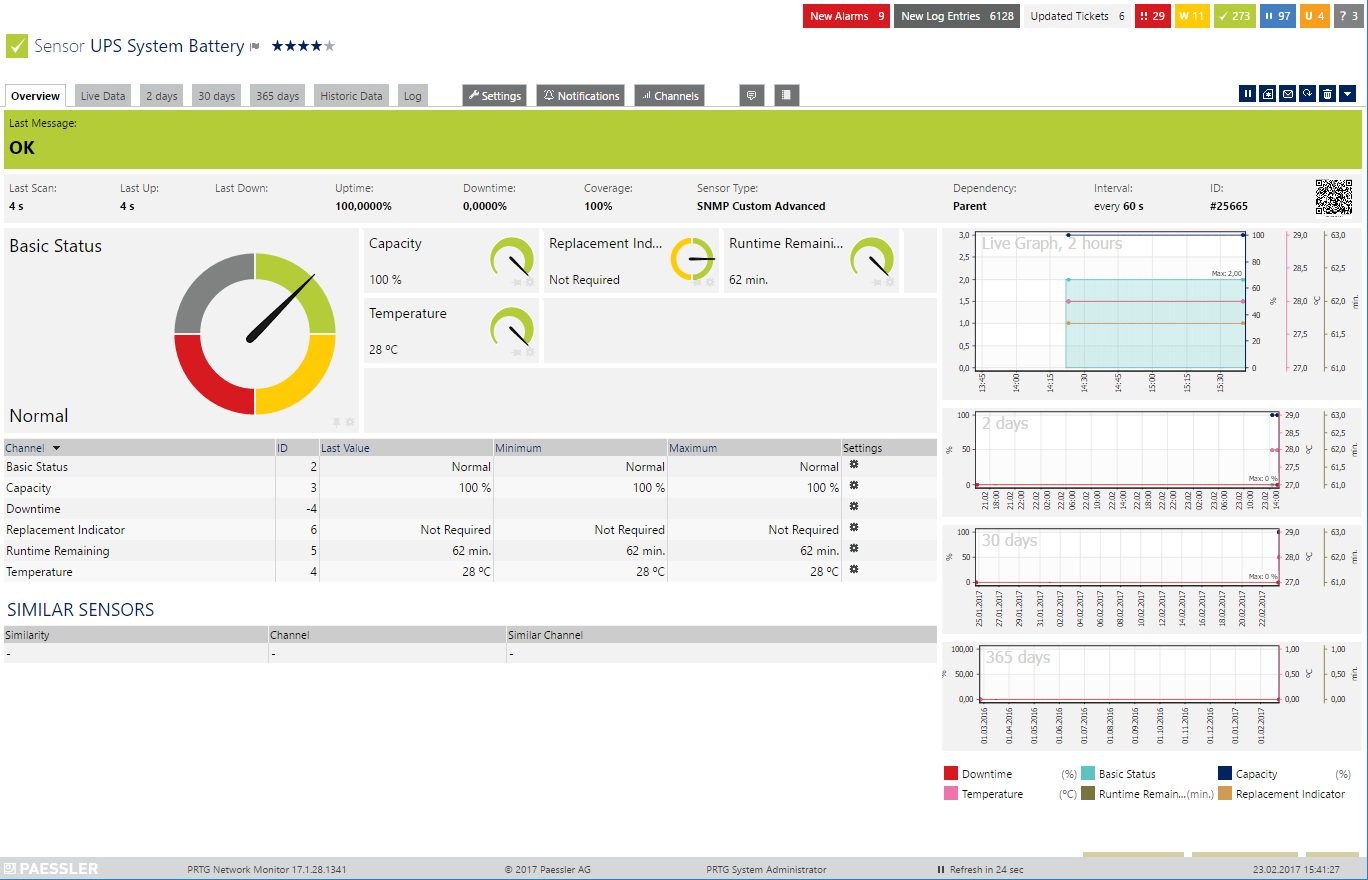Click the QR code for this sensor
Screen dimensions: 1368x880
(1334, 197)
